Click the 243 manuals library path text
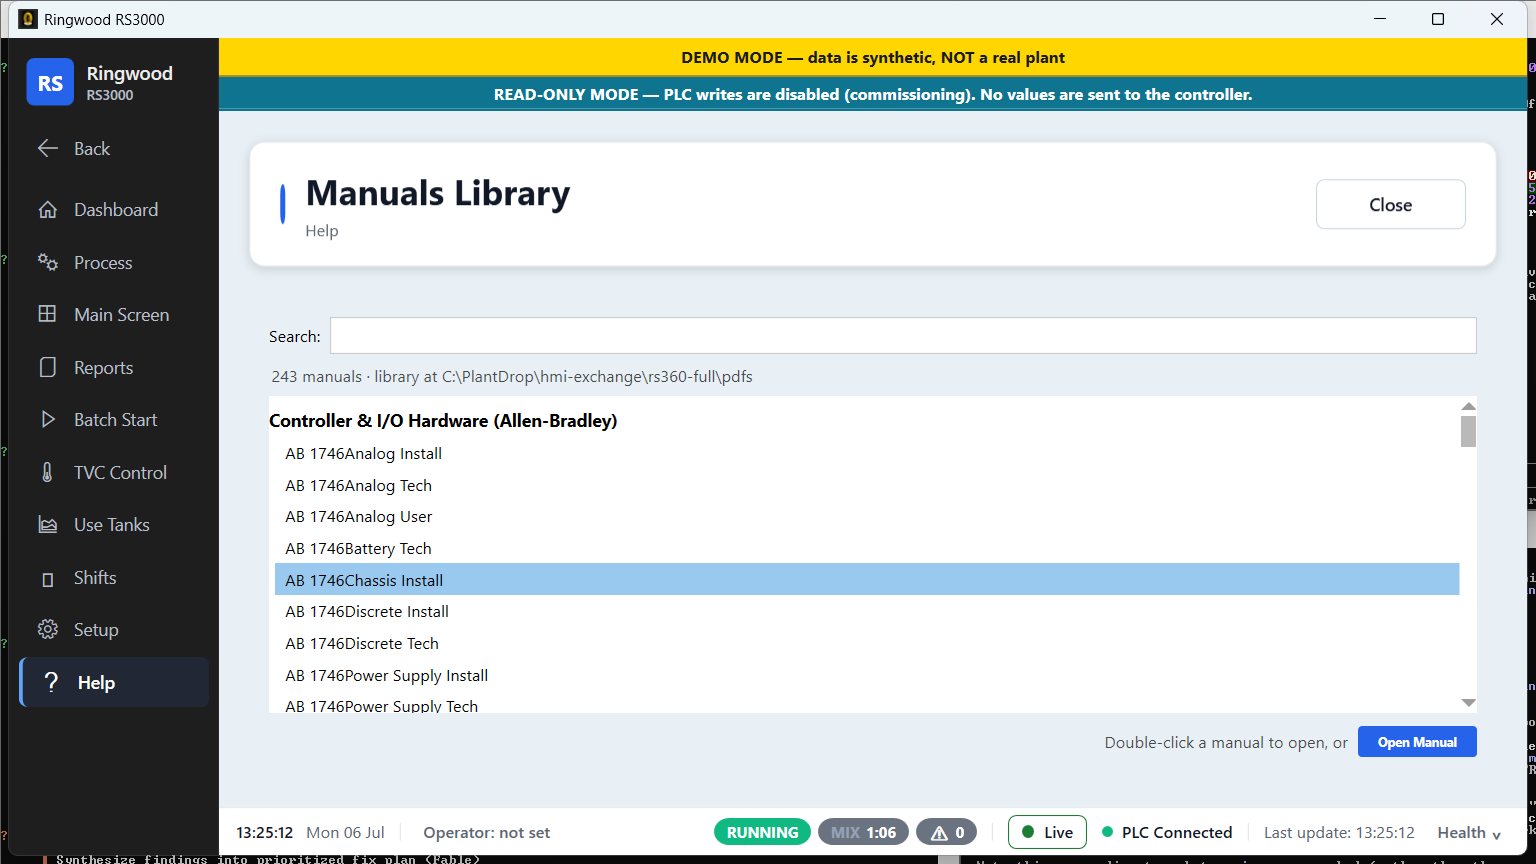 tap(512, 377)
